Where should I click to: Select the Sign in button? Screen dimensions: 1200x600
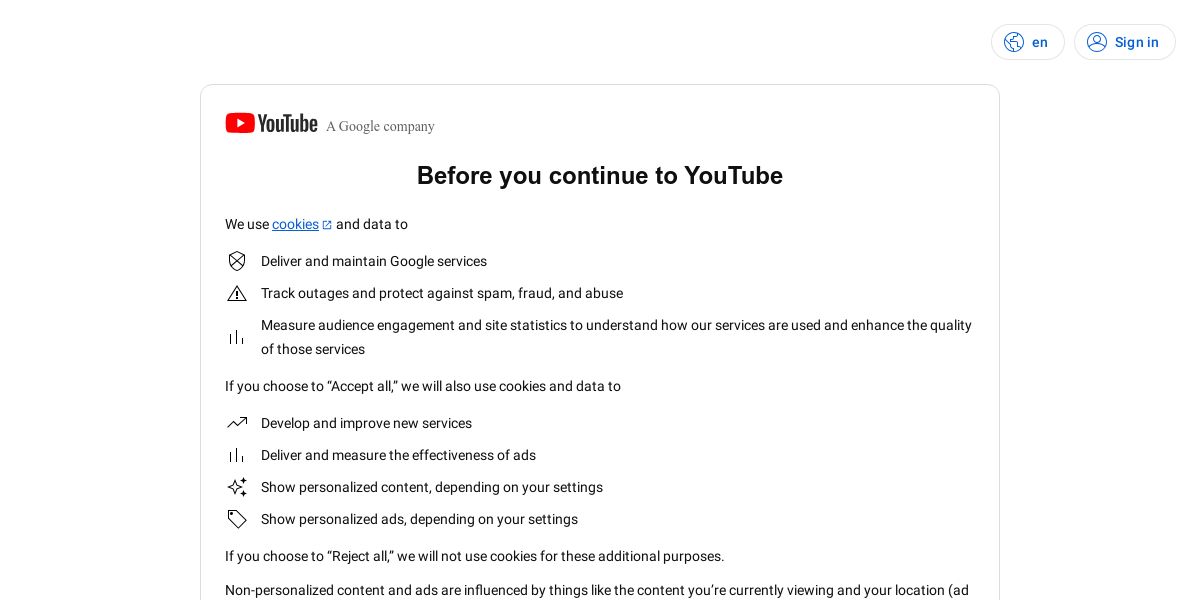click(1125, 42)
